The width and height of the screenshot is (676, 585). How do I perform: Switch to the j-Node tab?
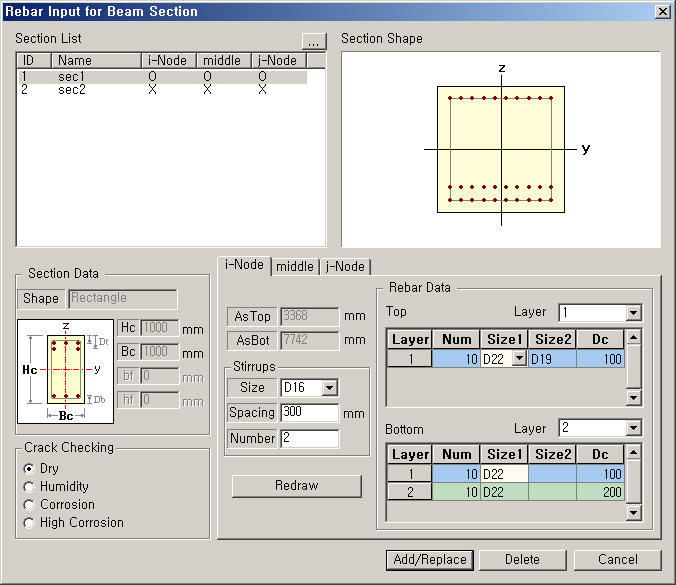coord(345,267)
